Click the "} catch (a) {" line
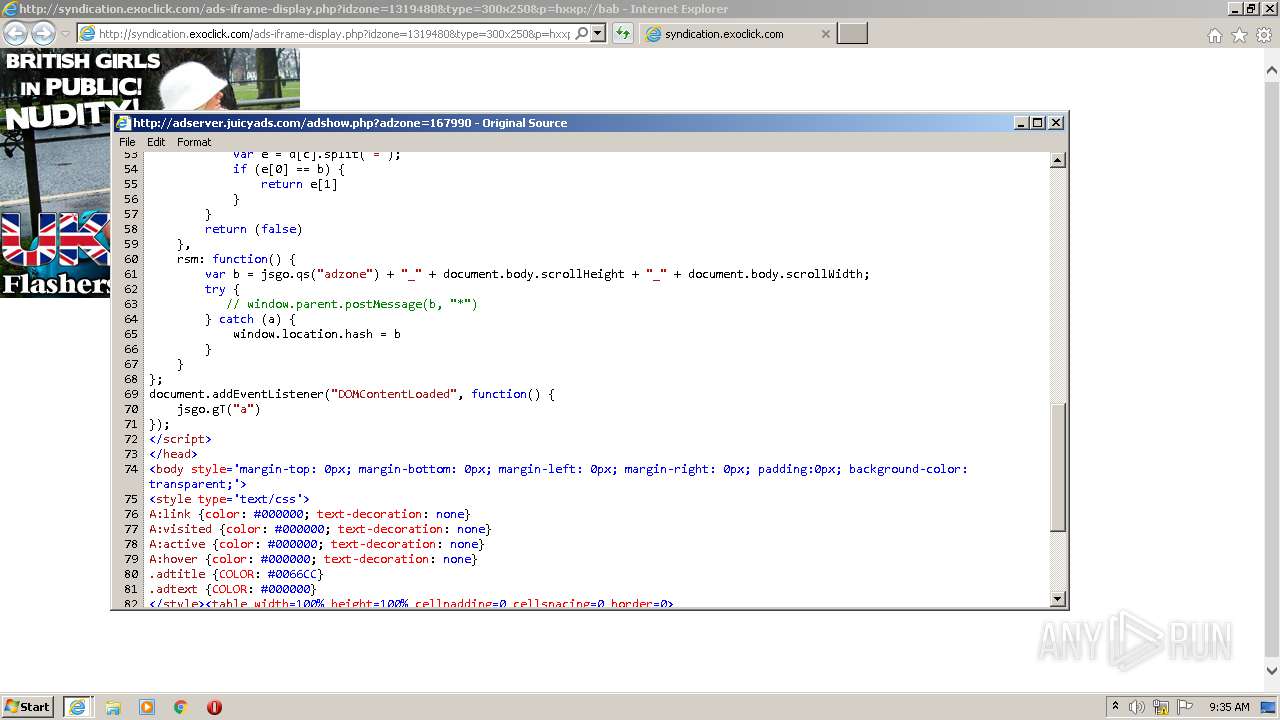Screen dimensions: 1280x720 click(x=250, y=319)
